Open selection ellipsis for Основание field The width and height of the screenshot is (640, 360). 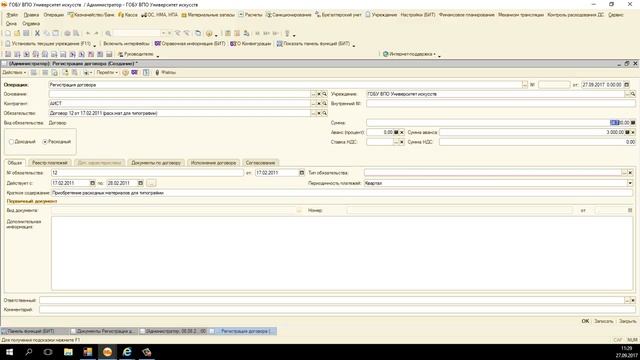(314, 94)
